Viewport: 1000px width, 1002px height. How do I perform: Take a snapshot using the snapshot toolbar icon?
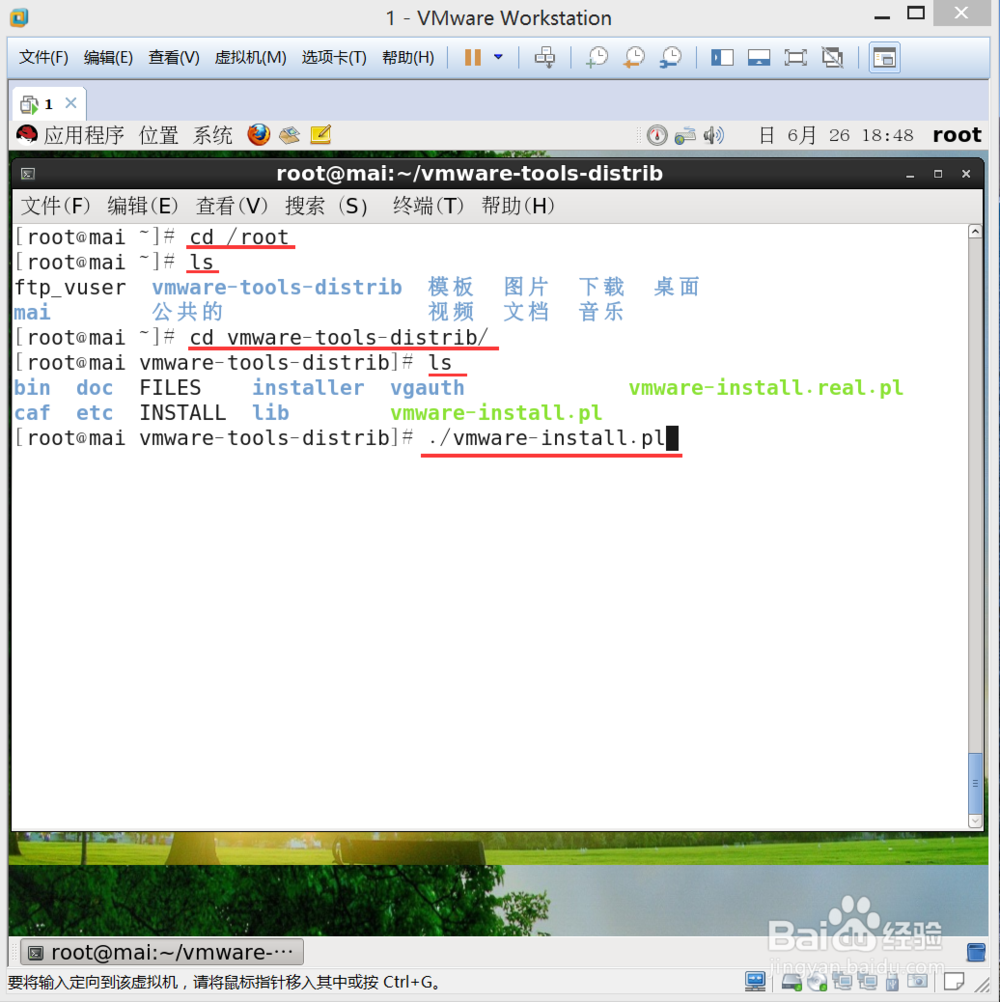point(598,57)
